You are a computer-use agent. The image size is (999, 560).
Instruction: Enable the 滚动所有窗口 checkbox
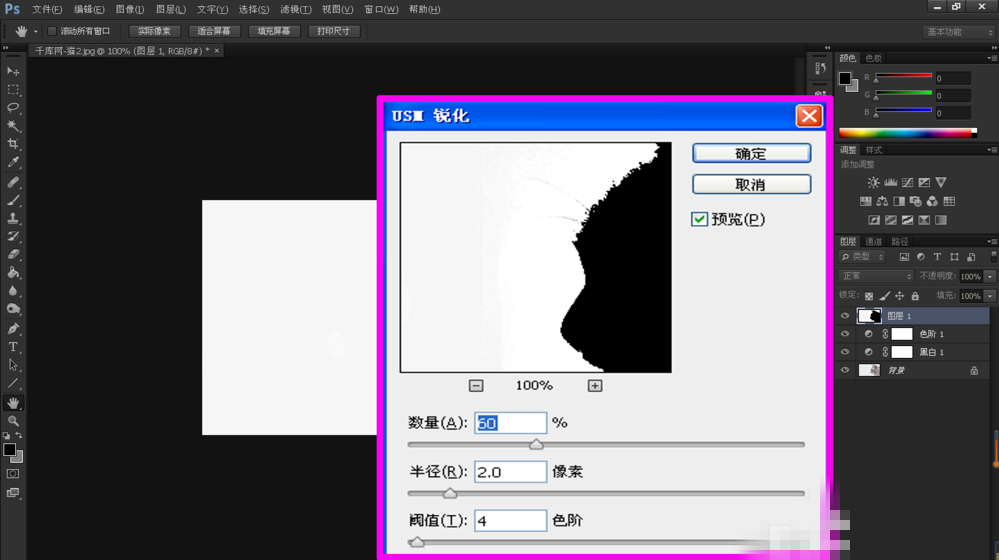tap(52, 31)
